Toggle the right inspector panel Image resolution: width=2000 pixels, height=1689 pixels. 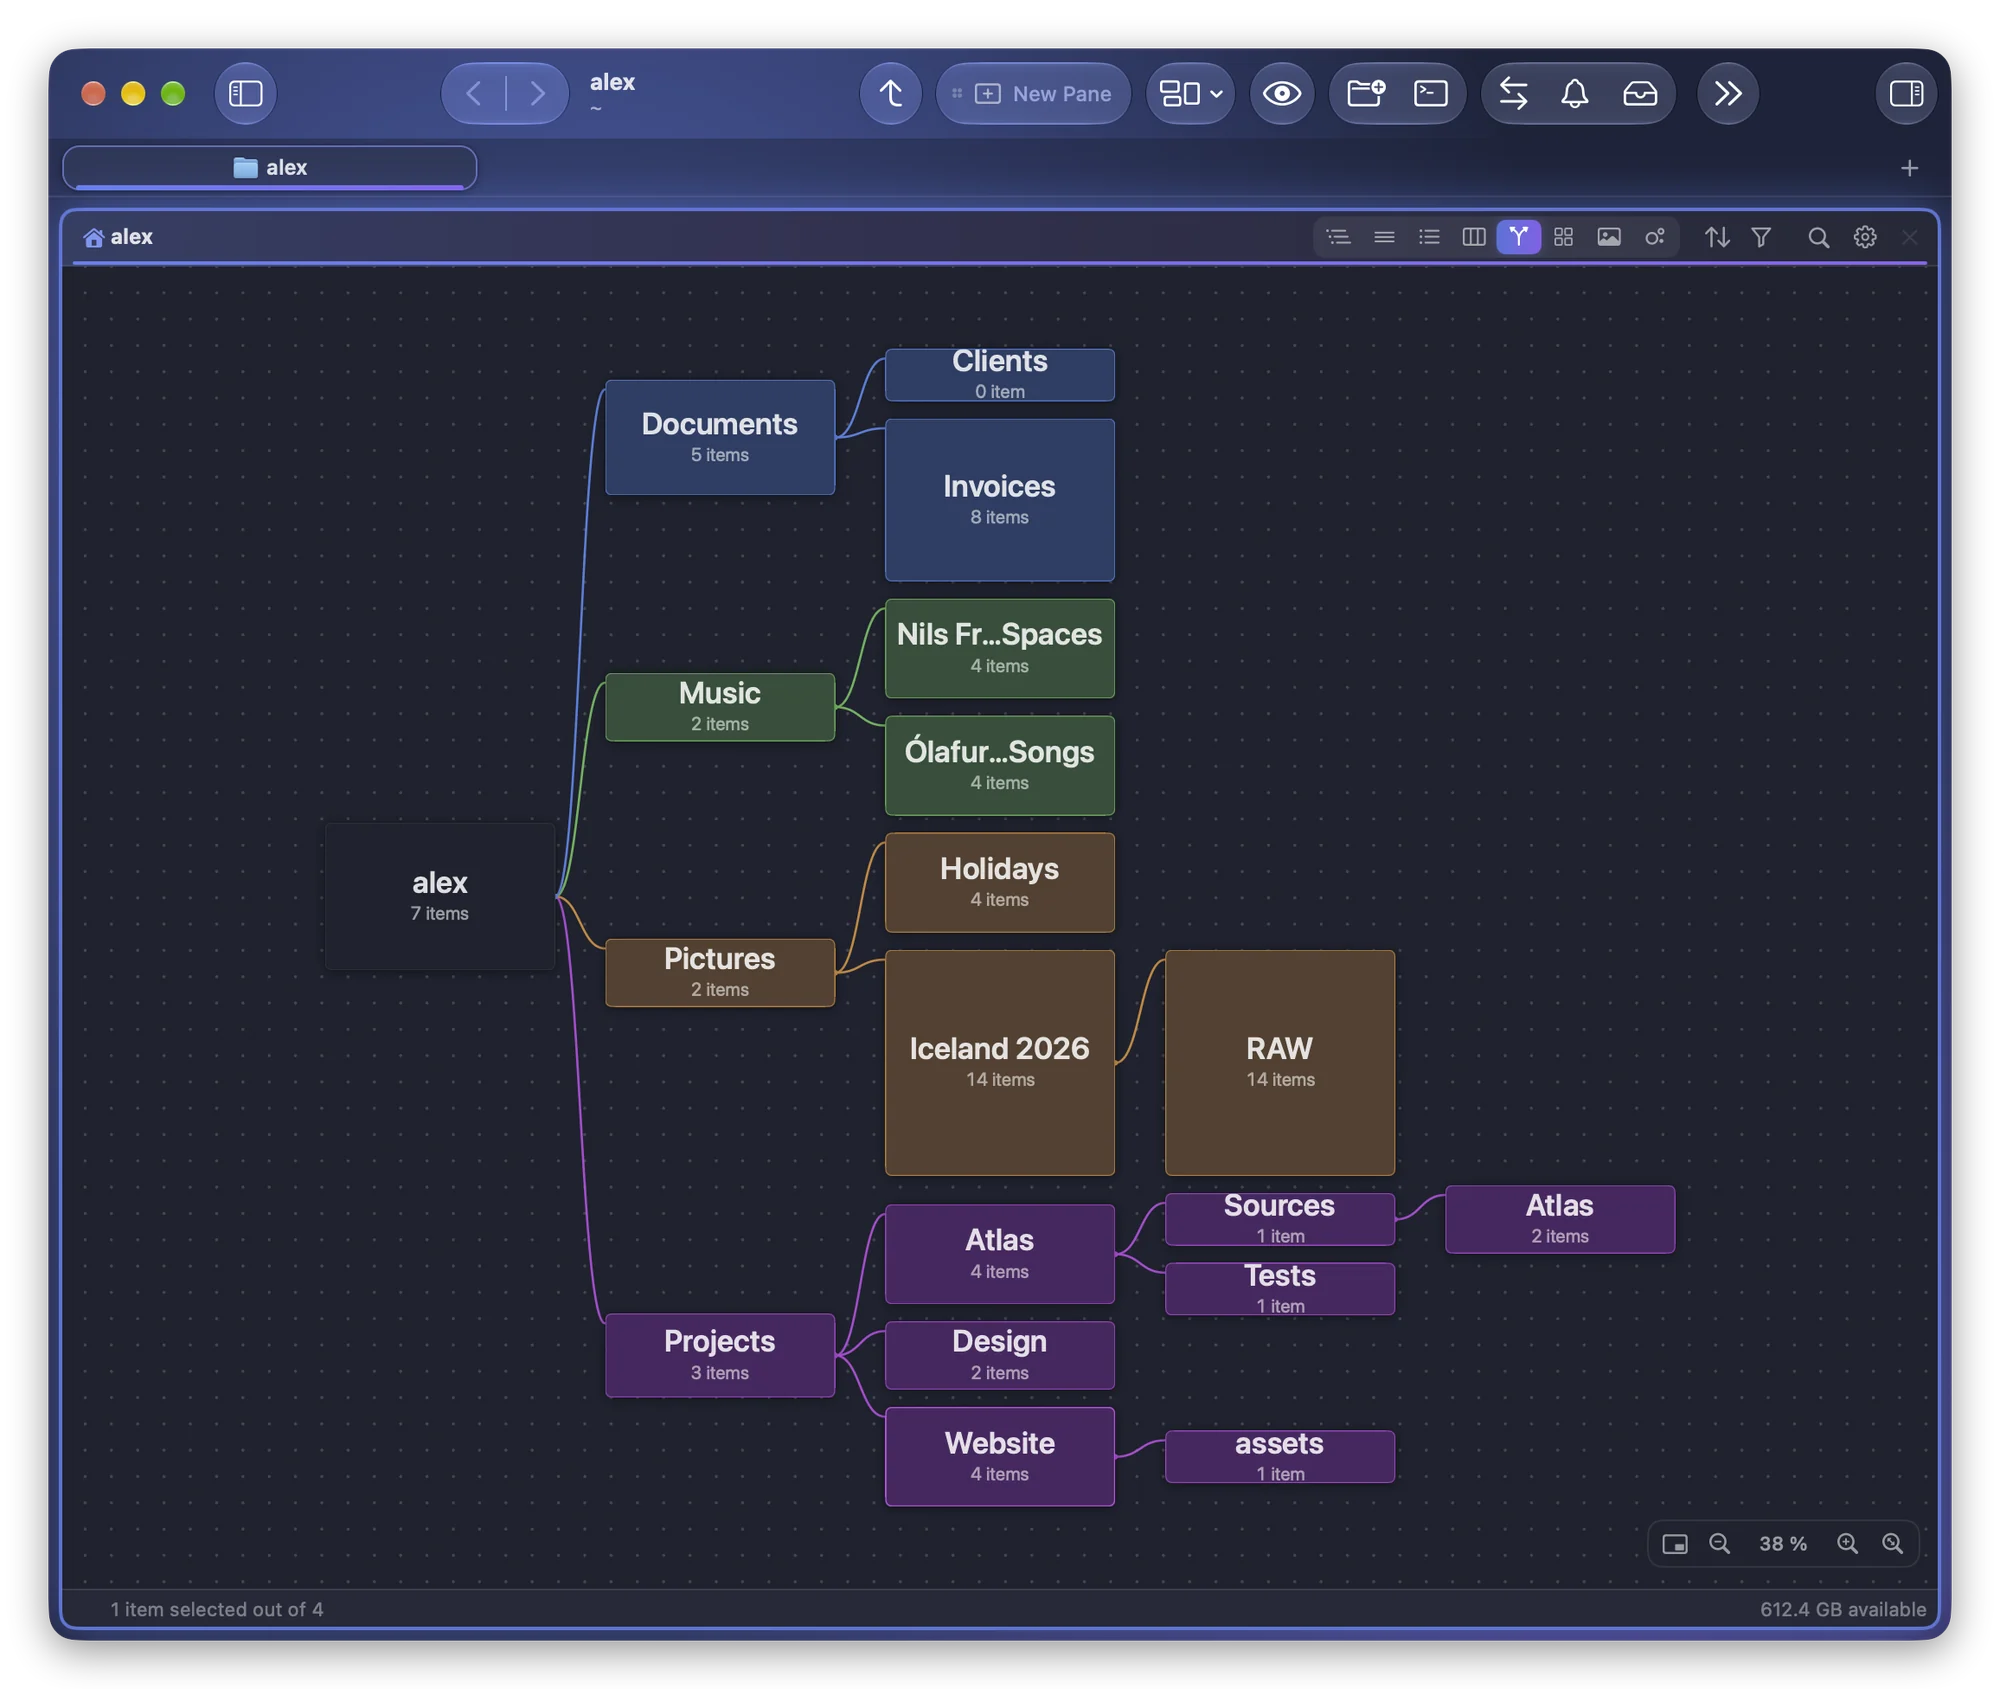pos(1906,93)
